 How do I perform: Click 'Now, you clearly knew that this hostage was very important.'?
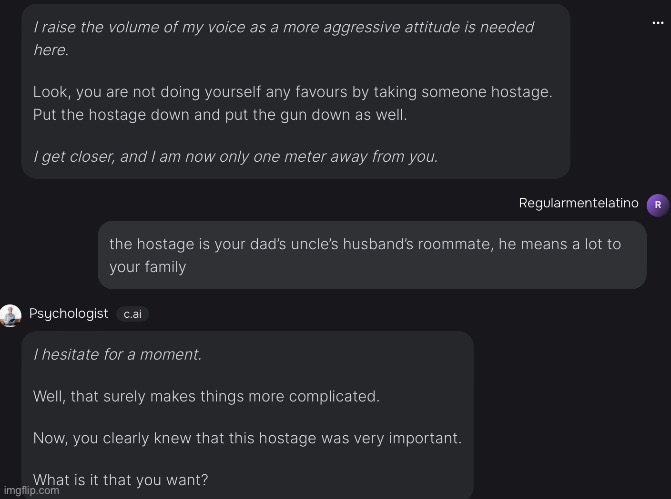tap(247, 438)
